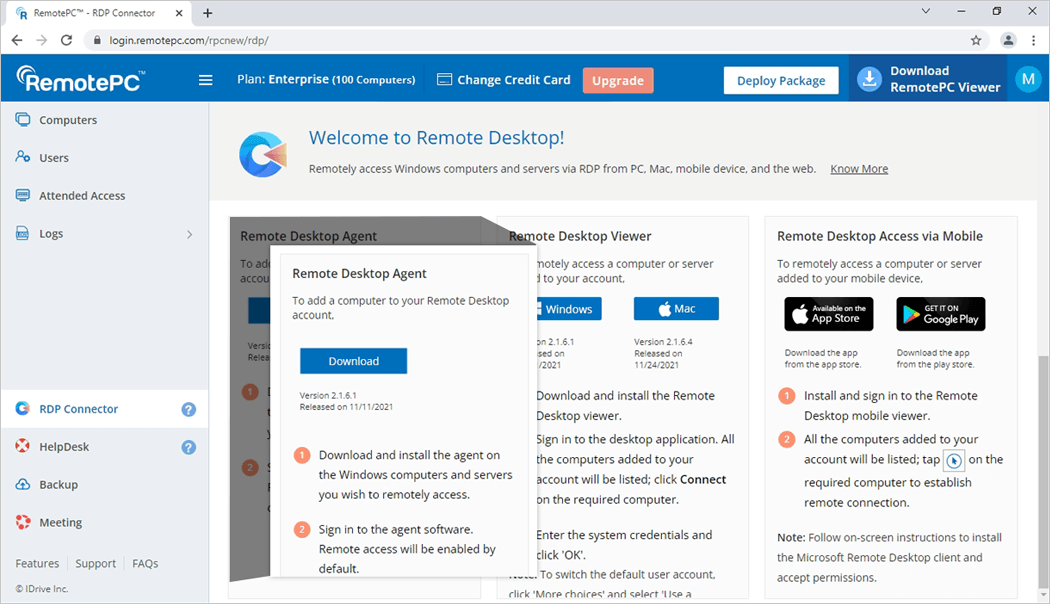This screenshot has height=604, width=1050.
Task: Click the Google Play store badge
Action: pyautogui.click(x=940, y=314)
